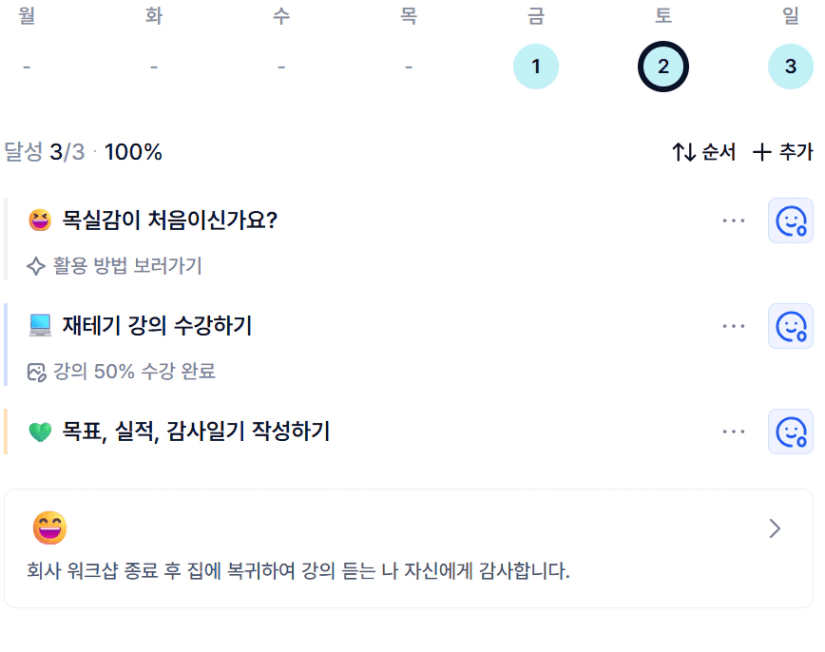This screenshot has height=652, width=825.
Task: Open 활용 방법 보러가기 link
Action: (x=127, y=266)
